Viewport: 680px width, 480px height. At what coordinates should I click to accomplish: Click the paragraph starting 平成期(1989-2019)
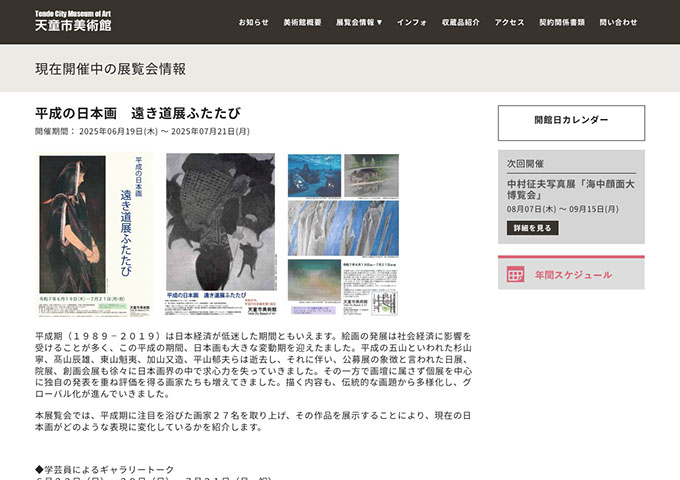pyautogui.click(x=253, y=365)
